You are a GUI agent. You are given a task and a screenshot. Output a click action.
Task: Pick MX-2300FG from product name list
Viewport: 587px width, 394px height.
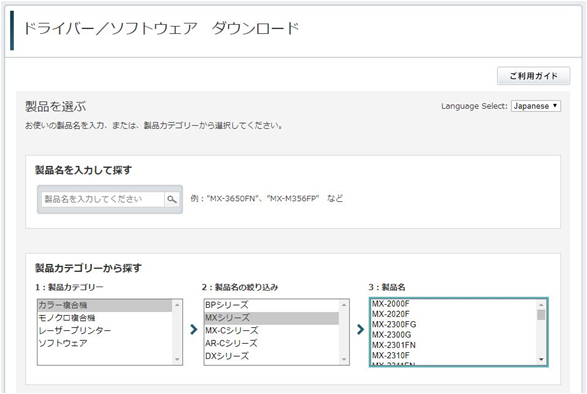point(453,324)
